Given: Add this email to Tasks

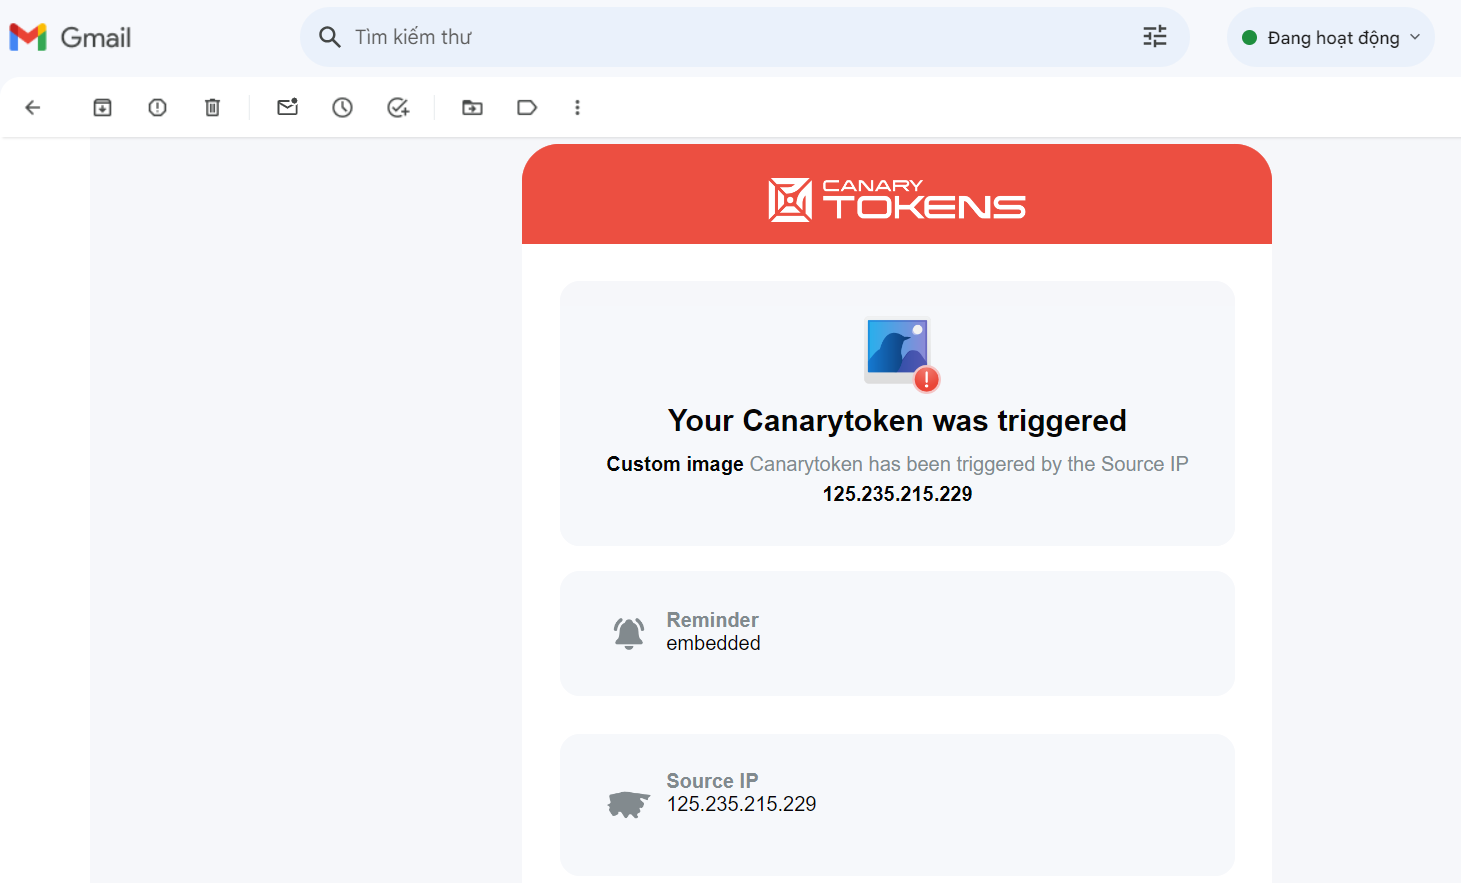Looking at the screenshot, I should (398, 107).
